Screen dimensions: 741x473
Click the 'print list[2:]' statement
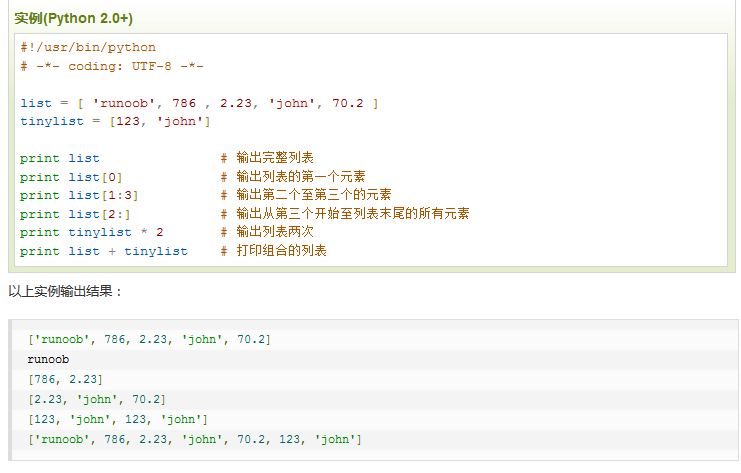[75, 214]
